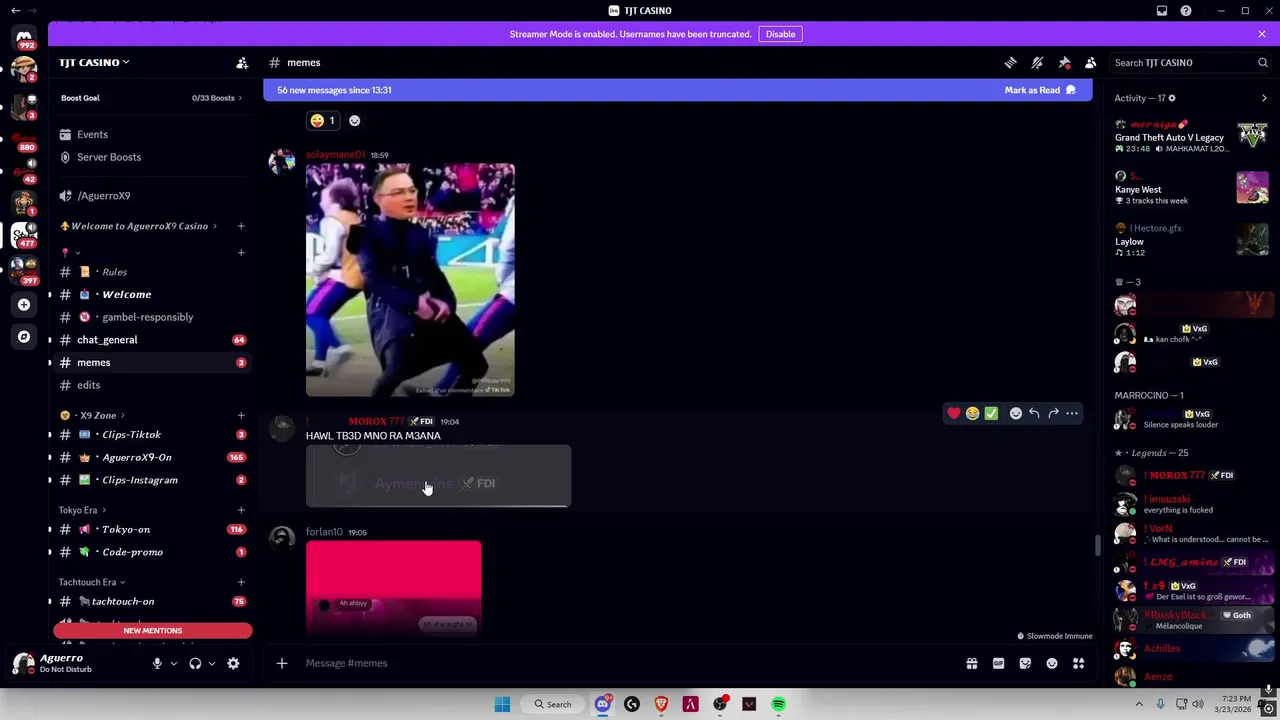Toggle headphones deafen in user panel
This screenshot has width=1280, height=720.
[195, 663]
